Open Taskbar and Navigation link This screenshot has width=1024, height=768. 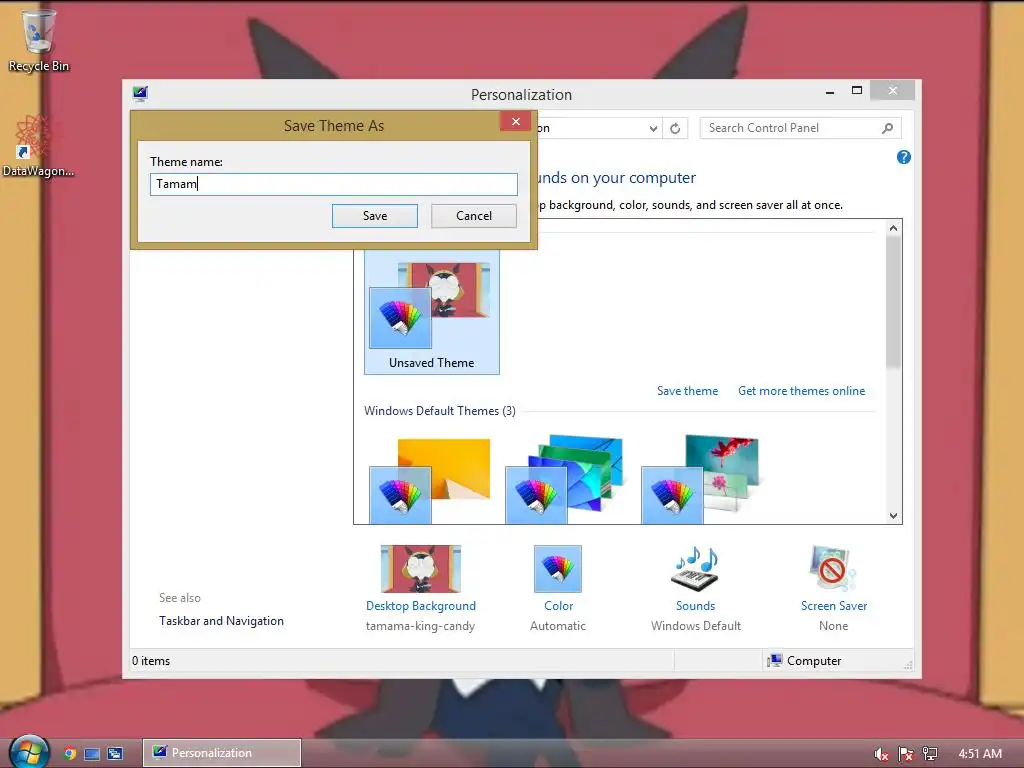pyautogui.click(x=221, y=621)
